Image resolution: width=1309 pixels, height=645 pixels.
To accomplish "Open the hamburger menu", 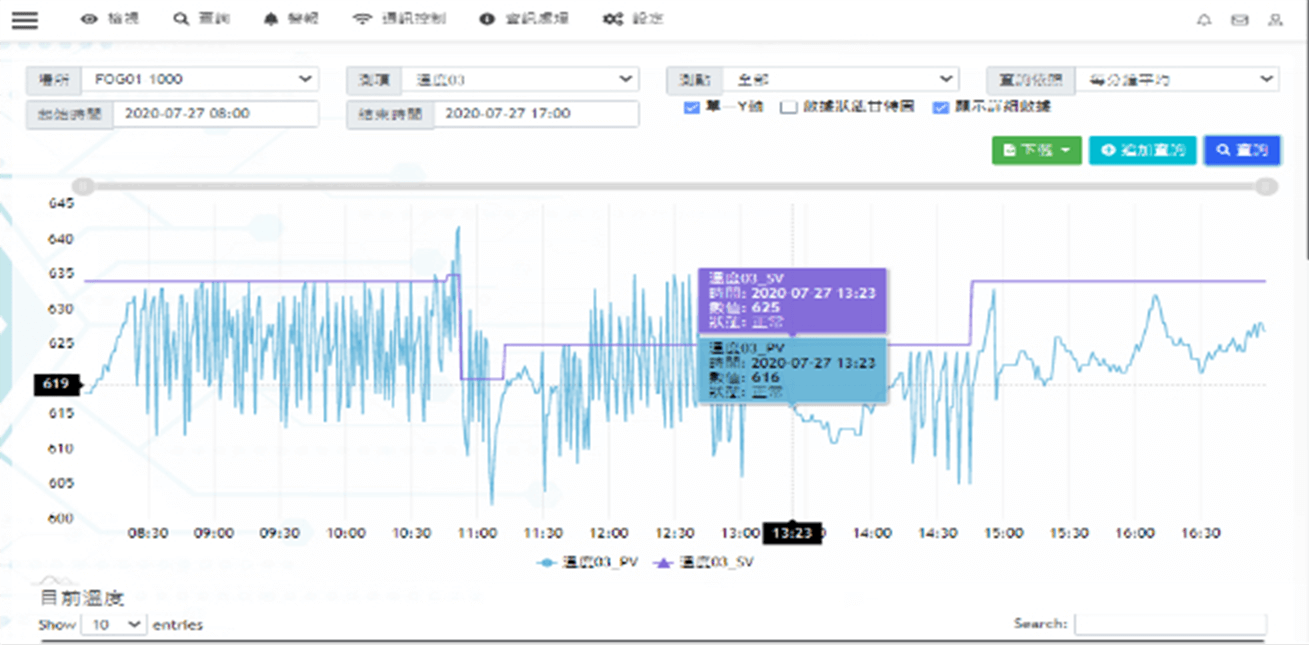I will pyautogui.click(x=24, y=20).
